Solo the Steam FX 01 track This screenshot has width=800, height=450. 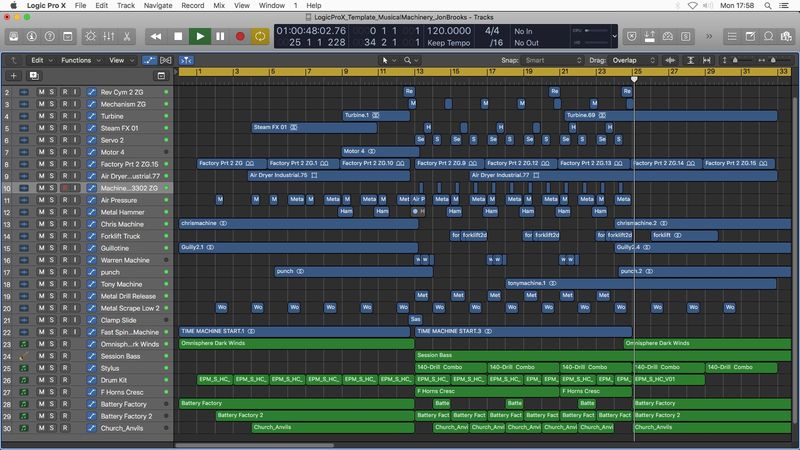tap(52, 128)
